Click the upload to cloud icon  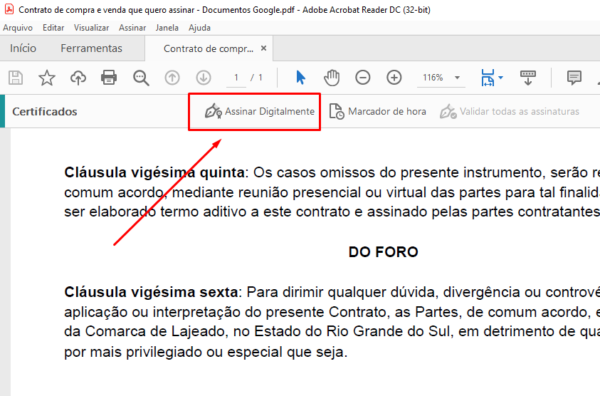[78, 78]
